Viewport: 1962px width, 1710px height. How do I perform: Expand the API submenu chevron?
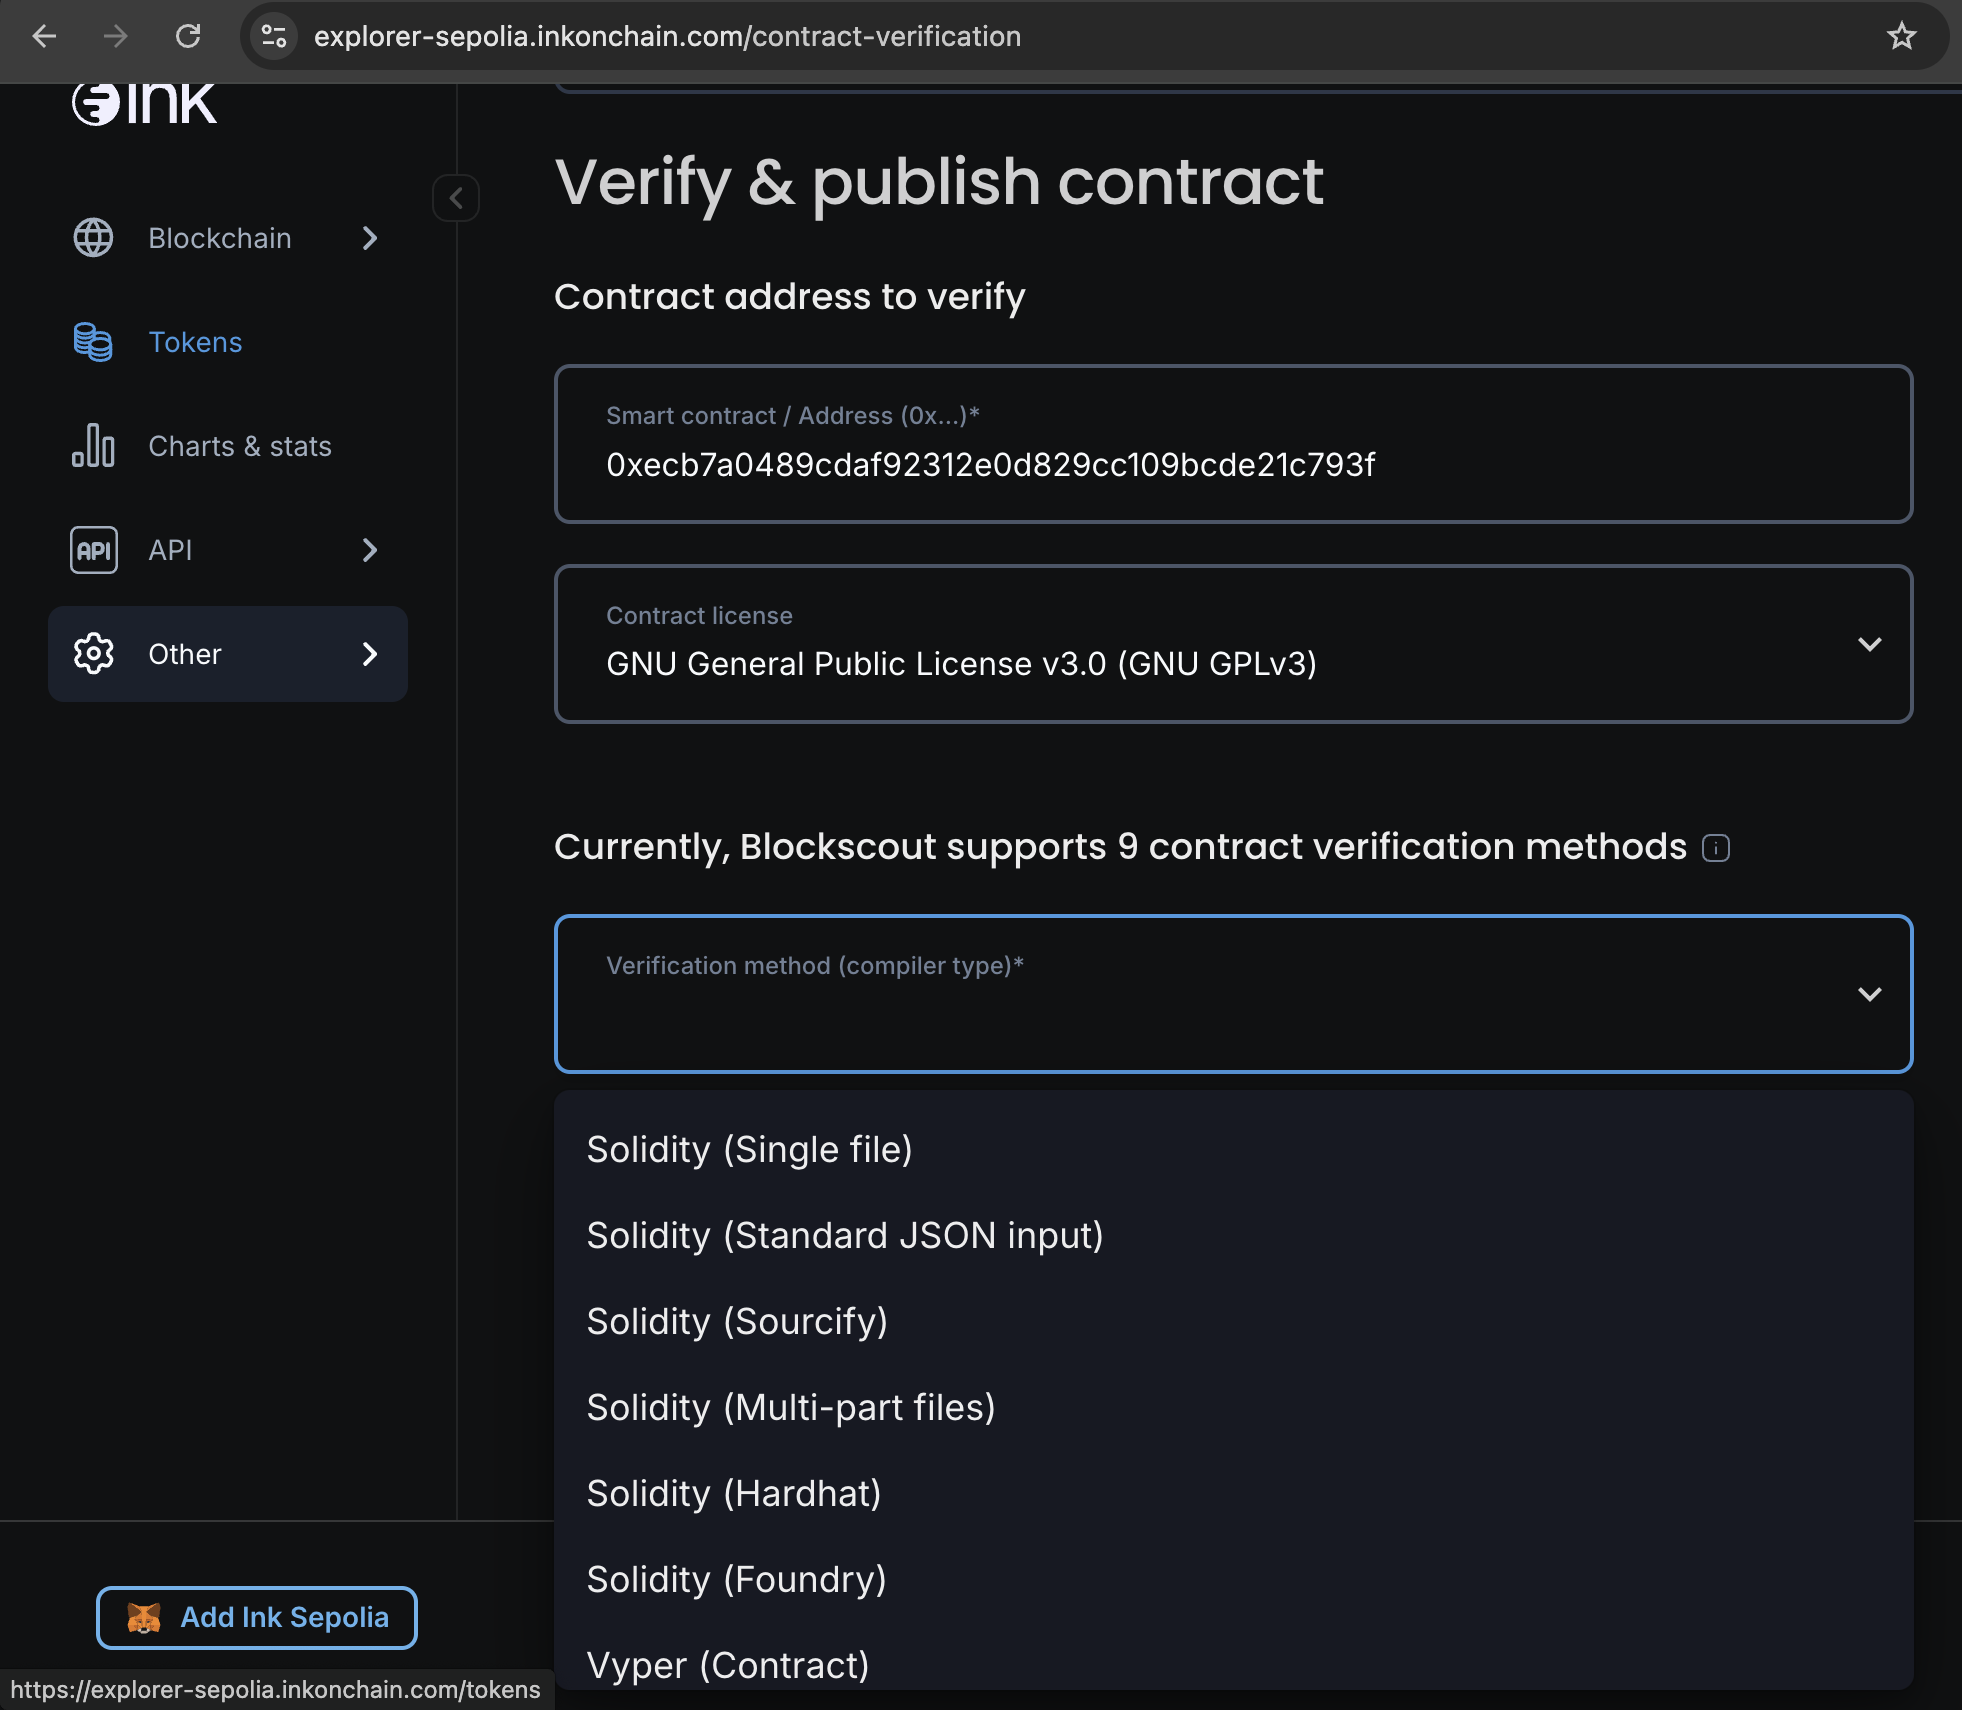(x=370, y=550)
